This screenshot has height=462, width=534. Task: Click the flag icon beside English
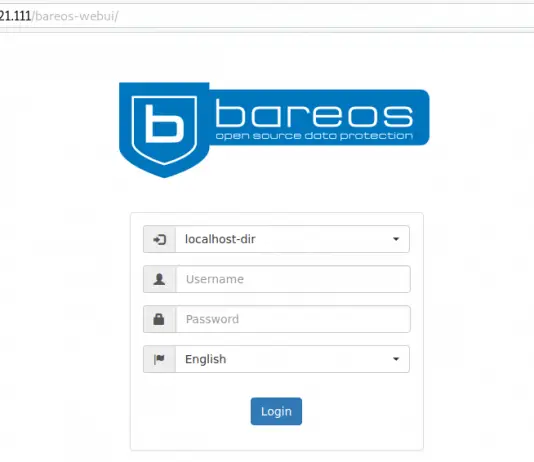(159, 359)
